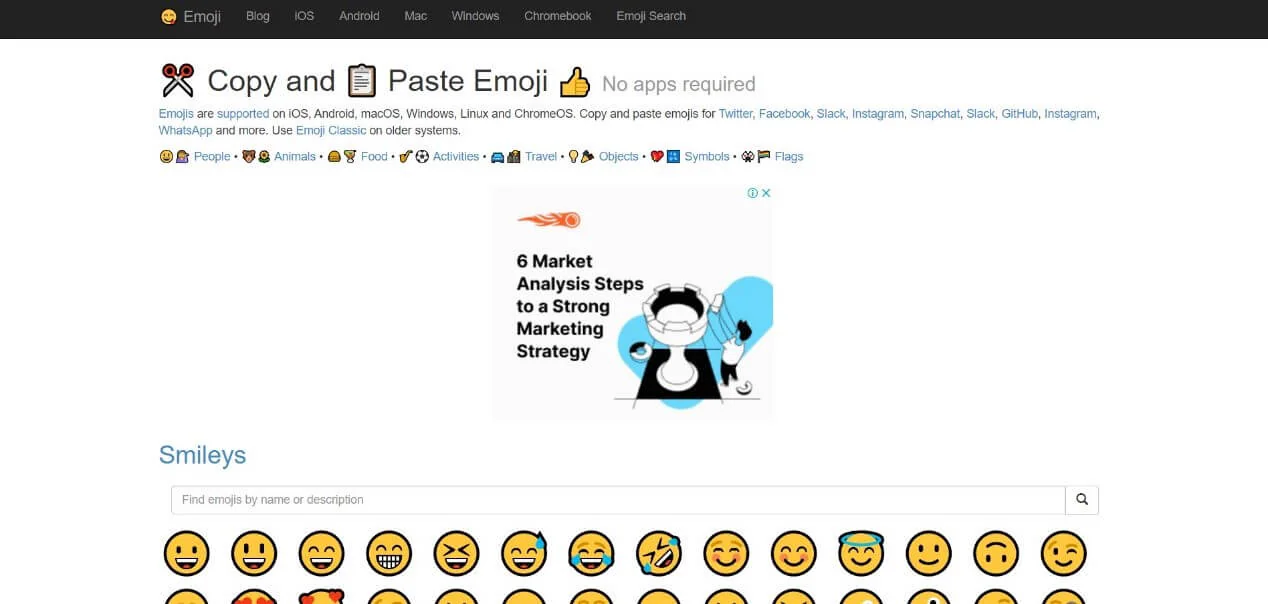
Task: Jump to the Flags emoji category
Action: pyautogui.click(x=789, y=157)
